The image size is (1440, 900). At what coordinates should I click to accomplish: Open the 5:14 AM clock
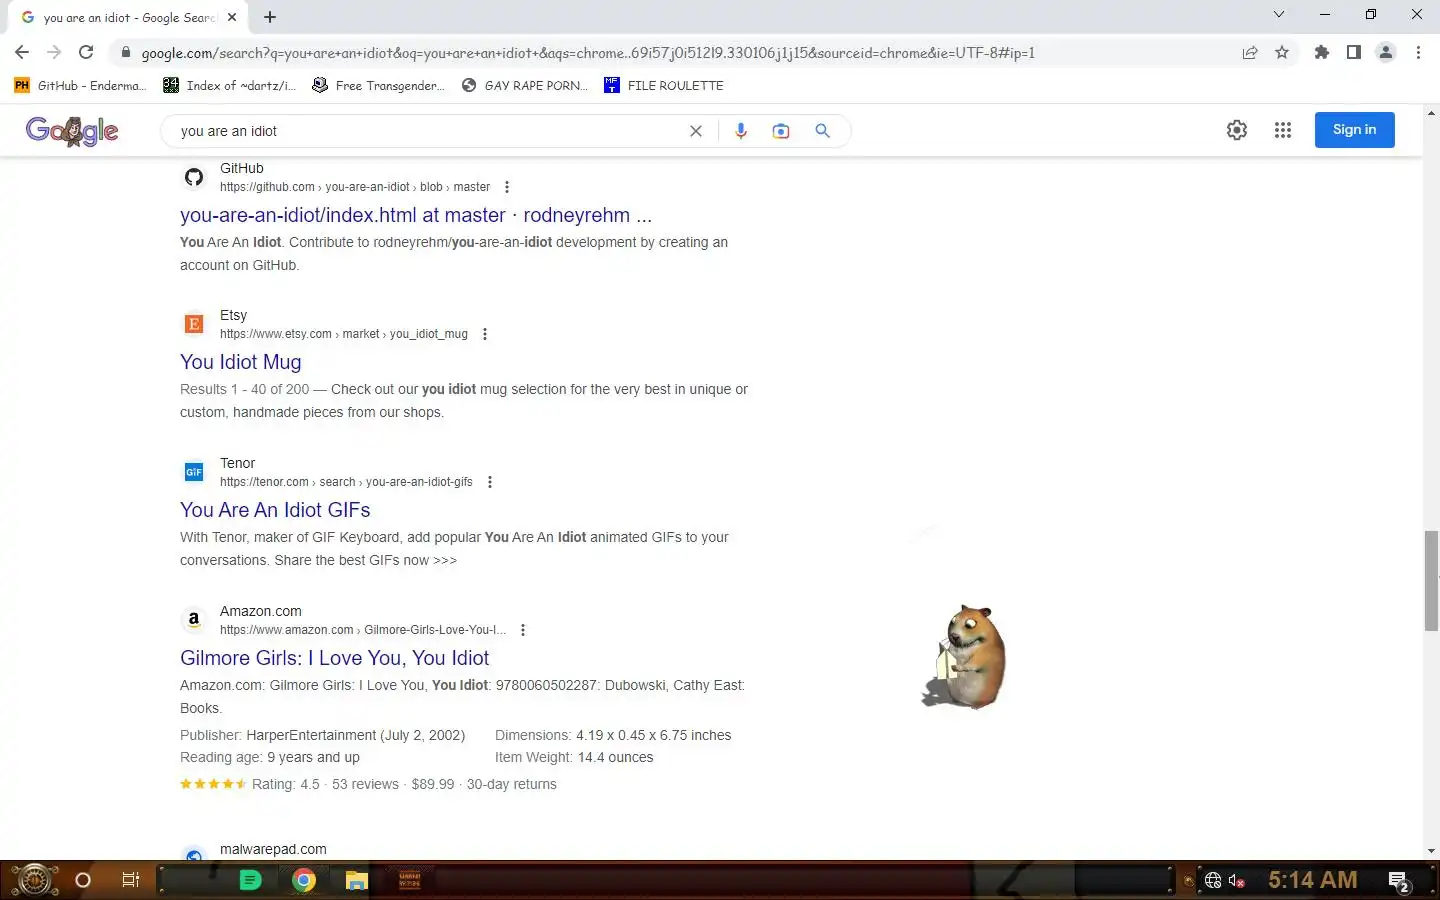tap(1313, 880)
